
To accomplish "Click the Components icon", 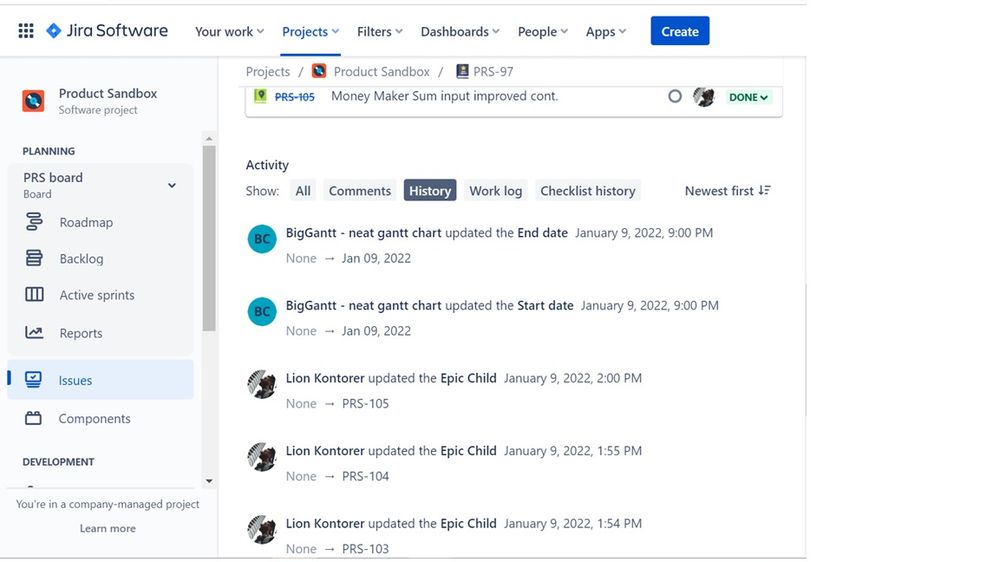I will pos(33,418).
